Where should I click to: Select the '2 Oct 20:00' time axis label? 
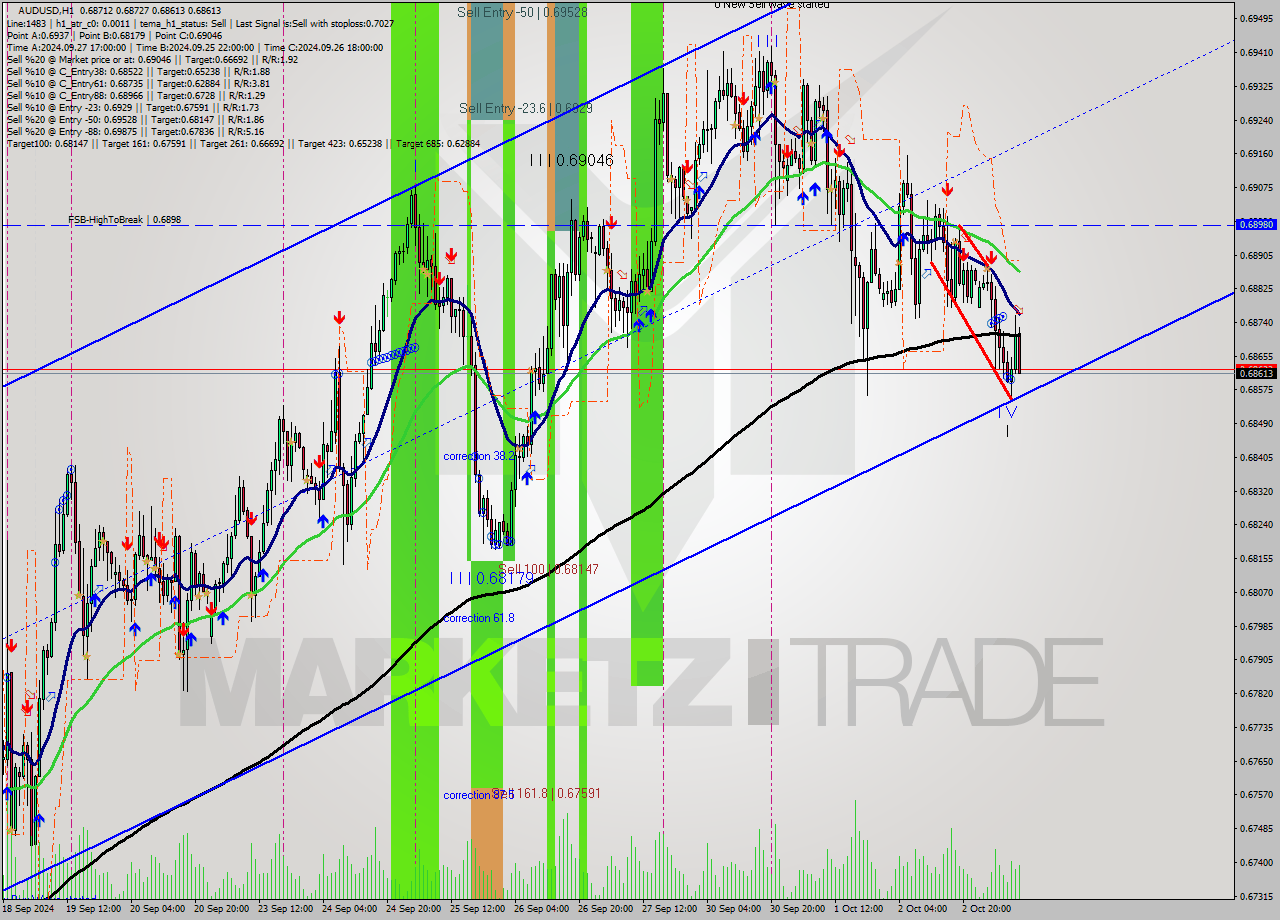987,909
